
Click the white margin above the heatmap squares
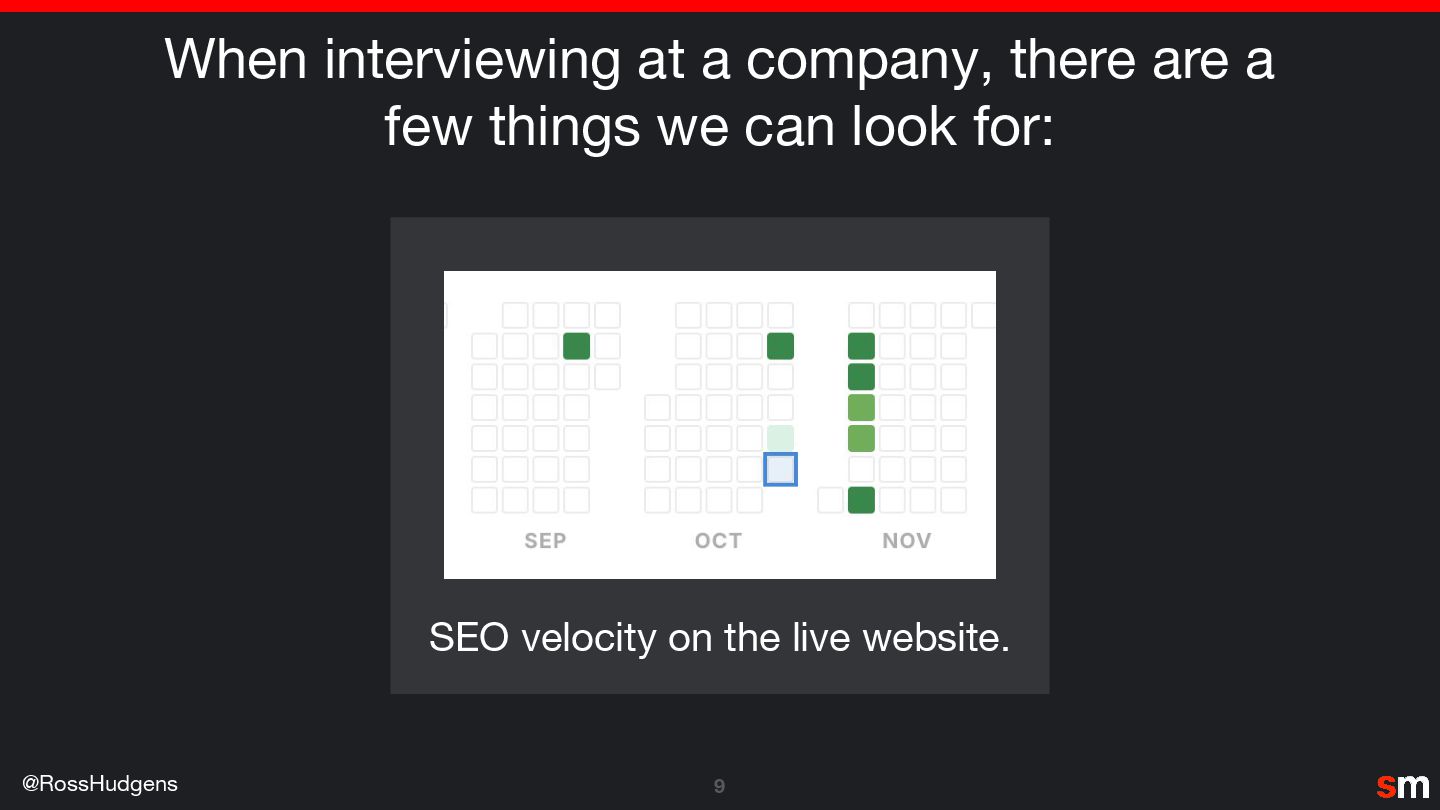click(720, 285)
